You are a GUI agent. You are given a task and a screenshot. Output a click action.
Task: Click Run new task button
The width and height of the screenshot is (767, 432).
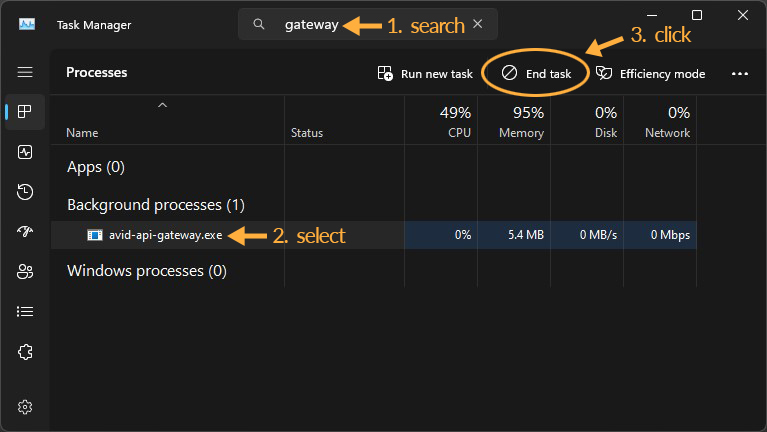pyautogui.click(x=425, y=74)
